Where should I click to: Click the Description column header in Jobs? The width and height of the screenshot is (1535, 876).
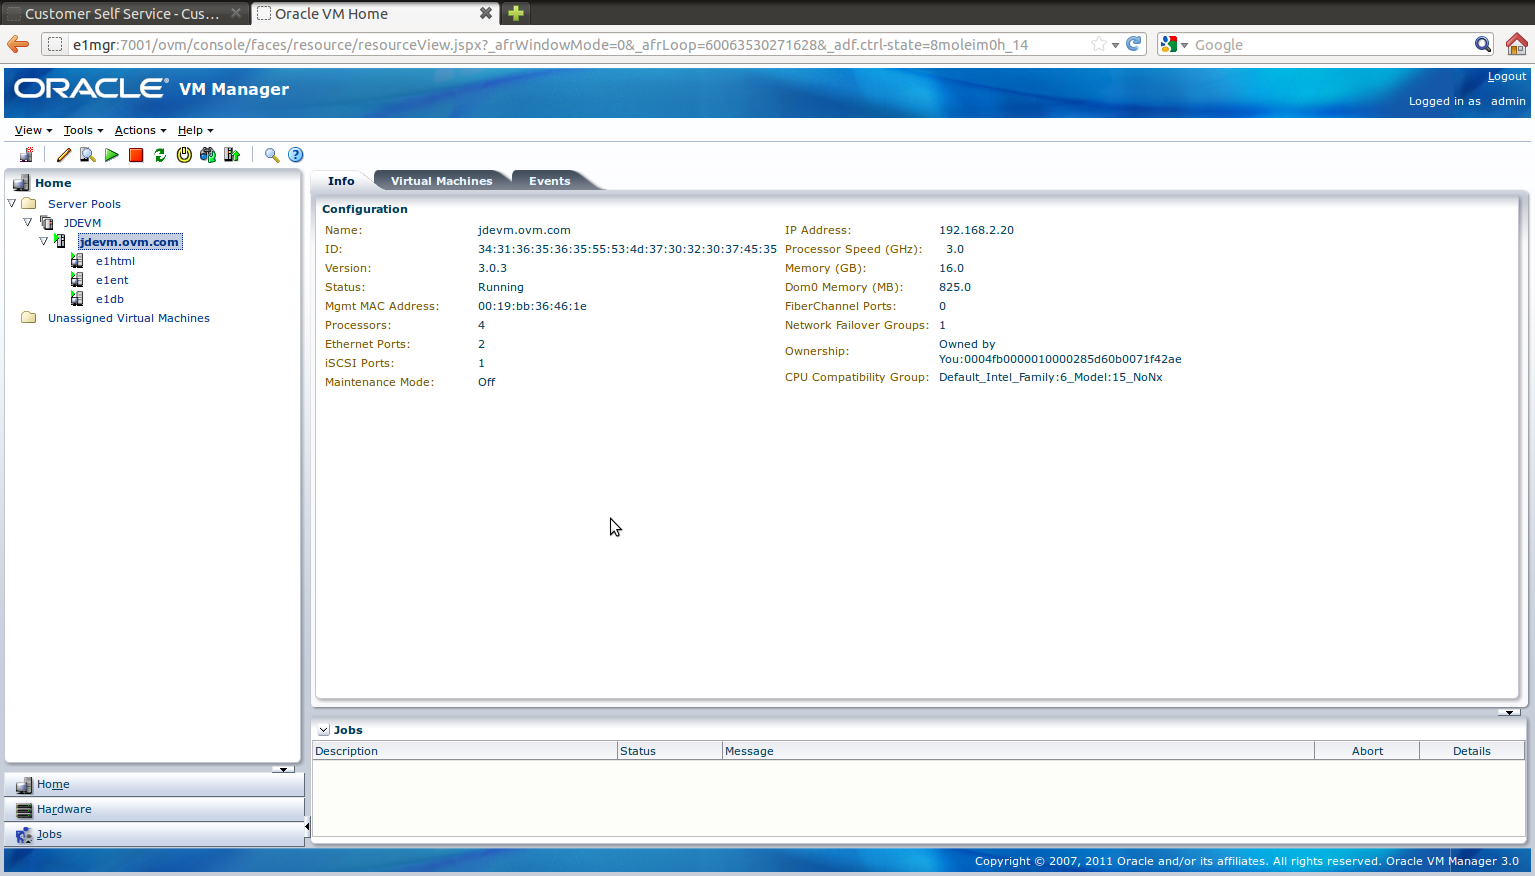coord(465,751)
